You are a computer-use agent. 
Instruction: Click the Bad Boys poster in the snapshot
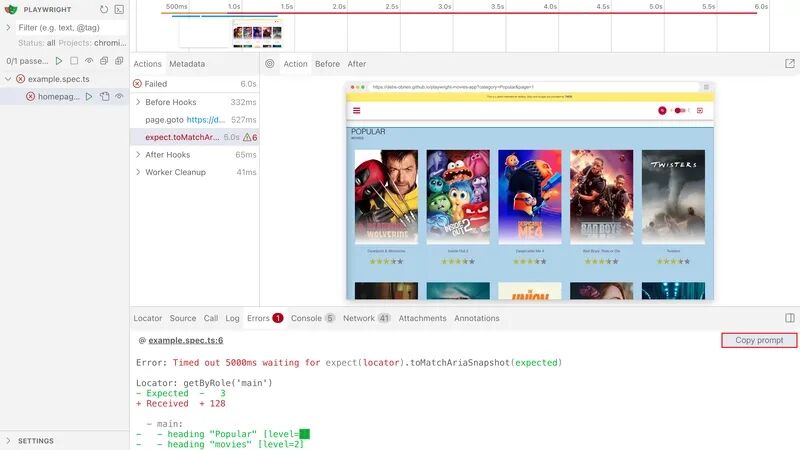[x=602, y=196]
